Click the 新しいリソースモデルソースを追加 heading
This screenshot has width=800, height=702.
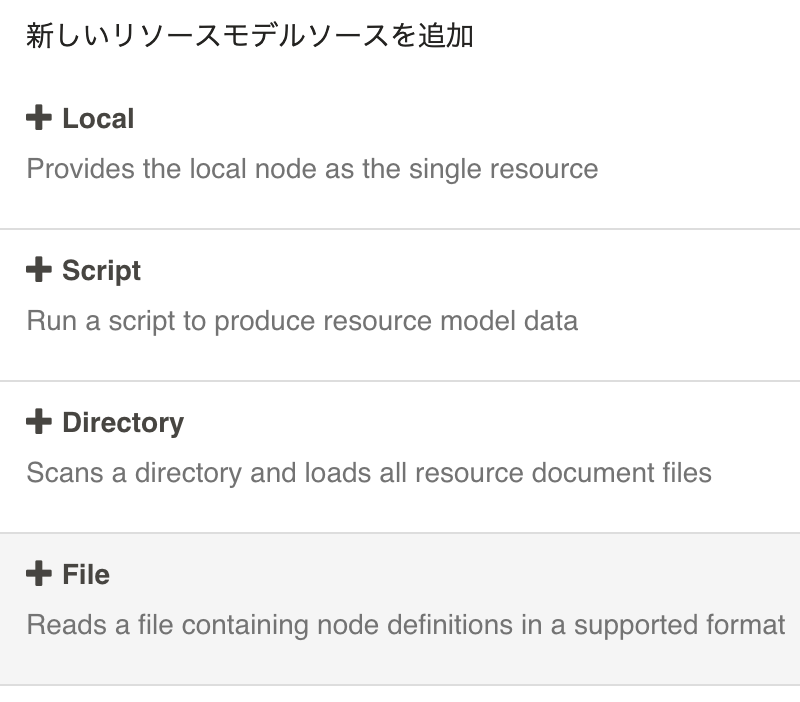250,37
